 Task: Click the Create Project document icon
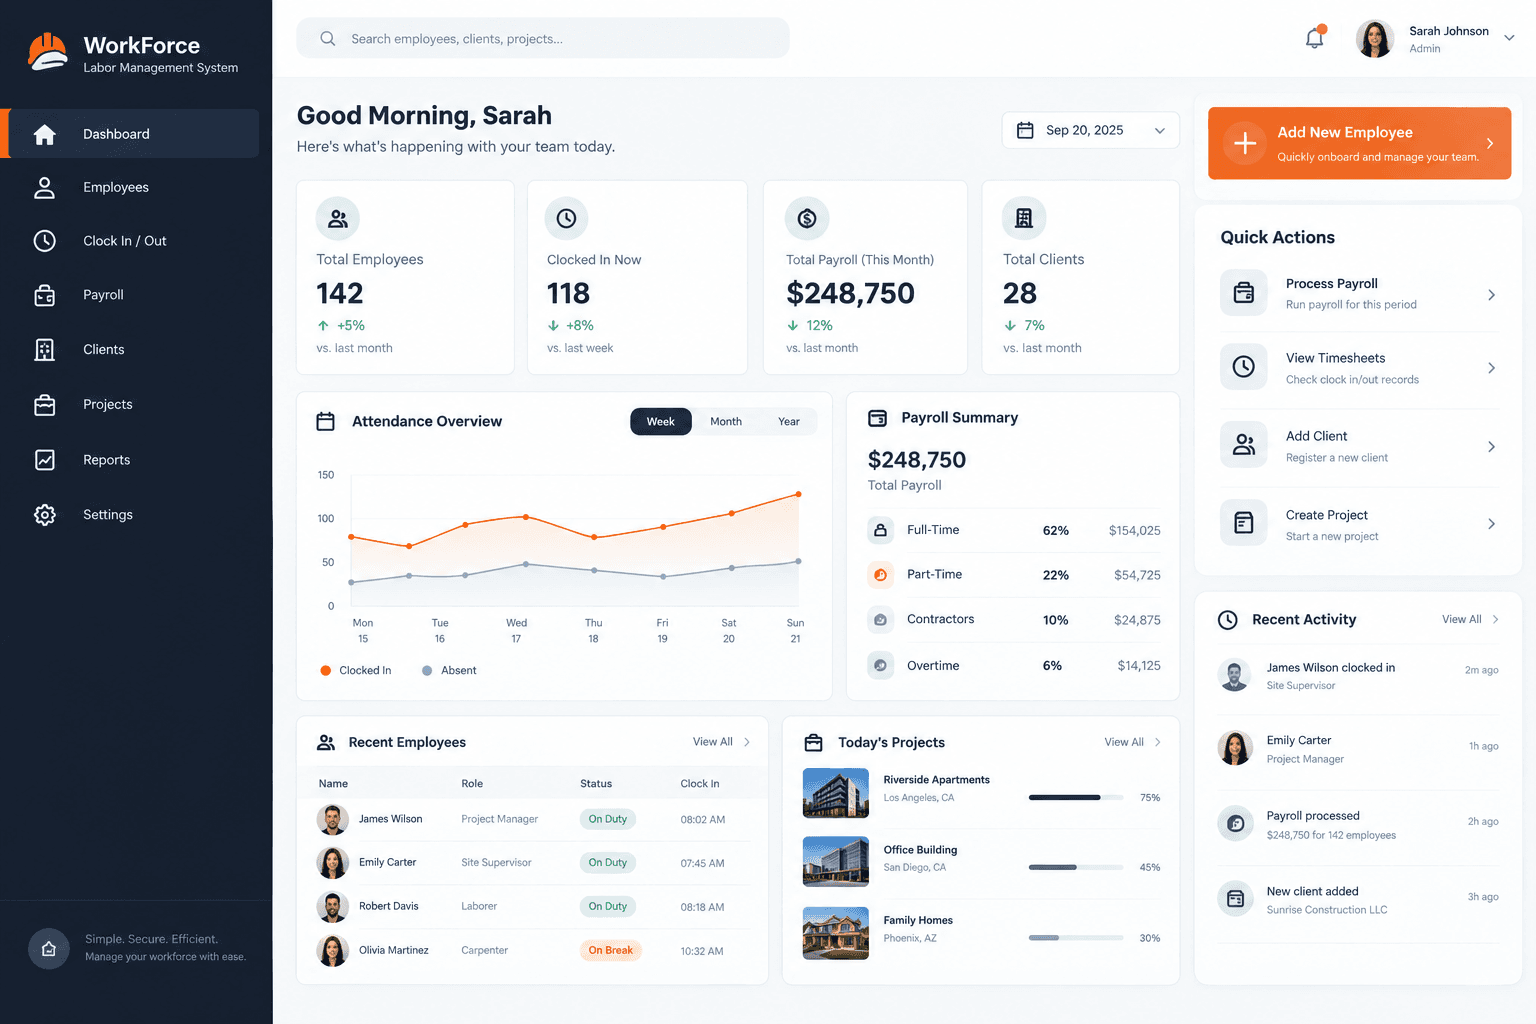(1244, 523)
